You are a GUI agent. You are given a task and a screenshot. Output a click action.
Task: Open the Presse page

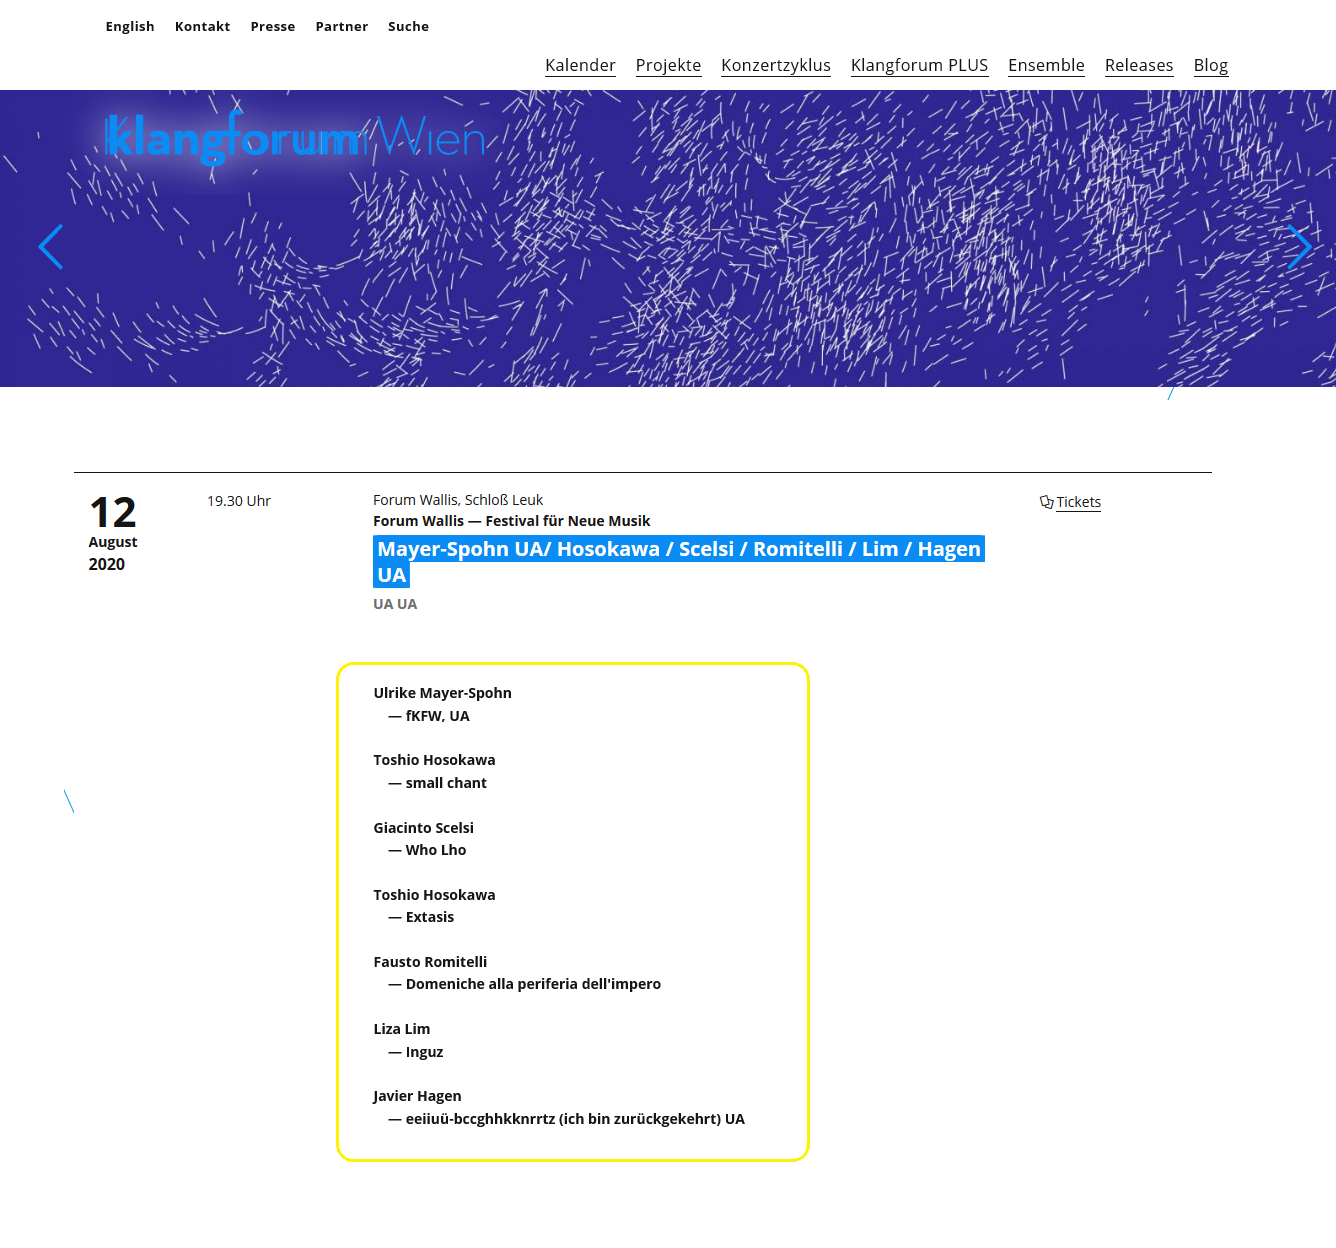[273, 27]
